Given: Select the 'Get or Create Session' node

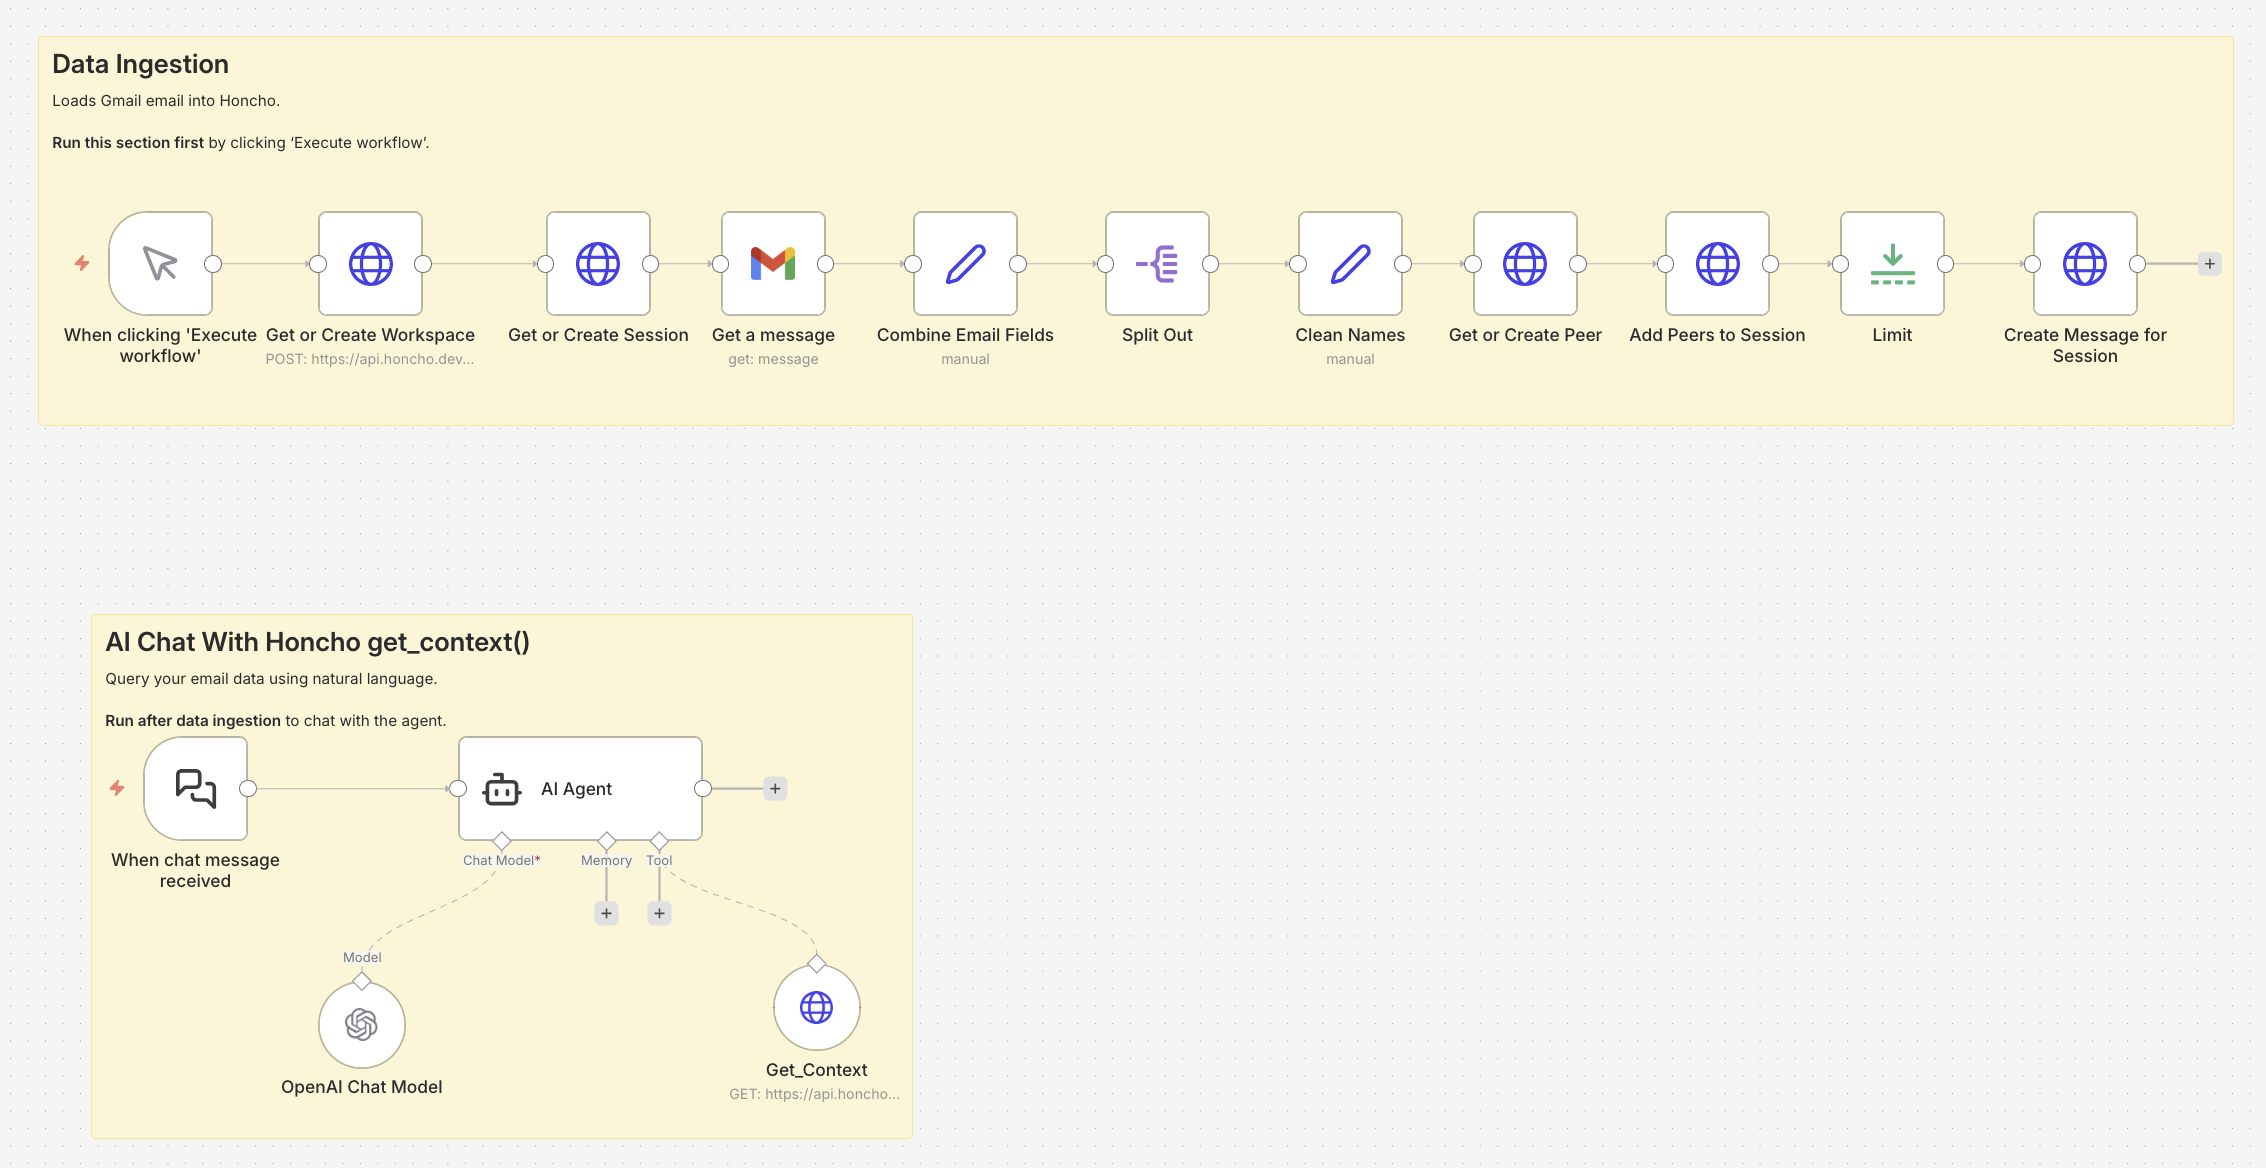Looking at the screenshot, I should pyautogui.click(x=597, y=264).
